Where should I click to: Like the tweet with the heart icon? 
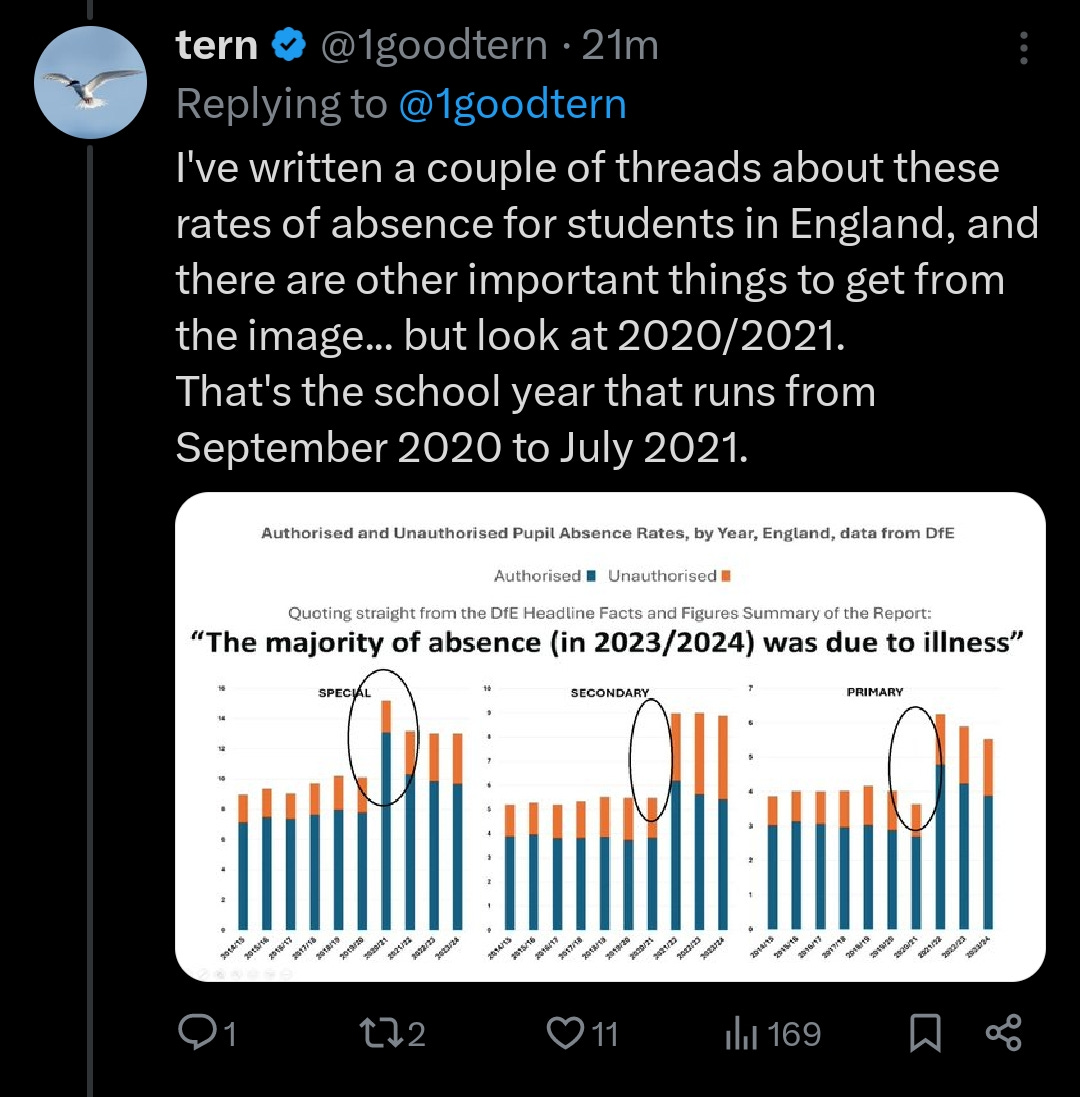pyautogui.click(x=567, y=1033)
